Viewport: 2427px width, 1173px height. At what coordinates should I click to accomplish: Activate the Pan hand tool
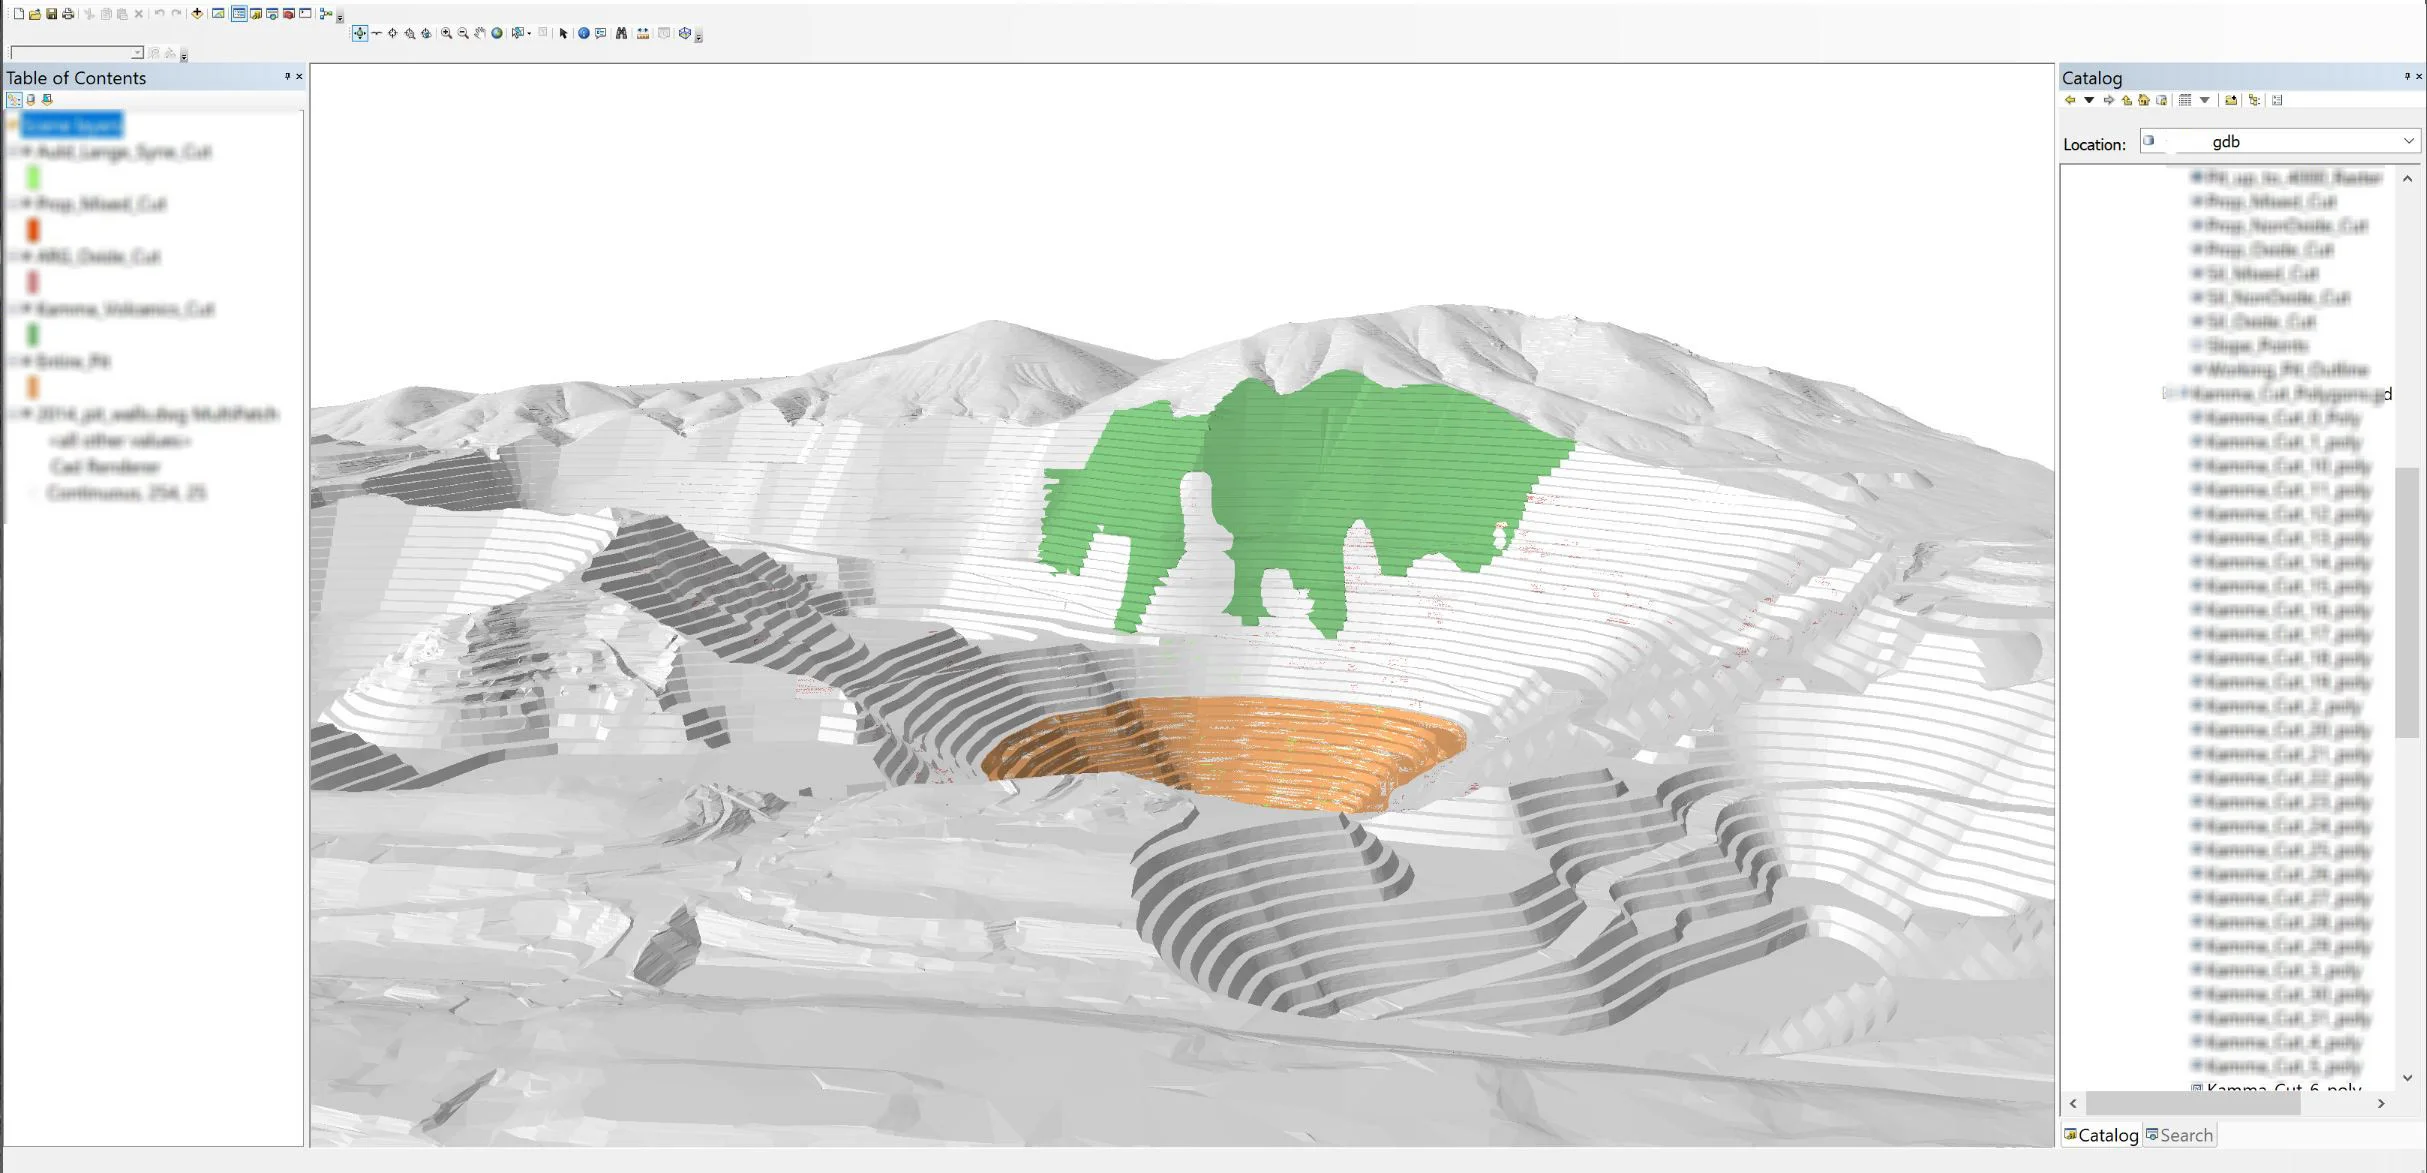[x=480, y=33]
